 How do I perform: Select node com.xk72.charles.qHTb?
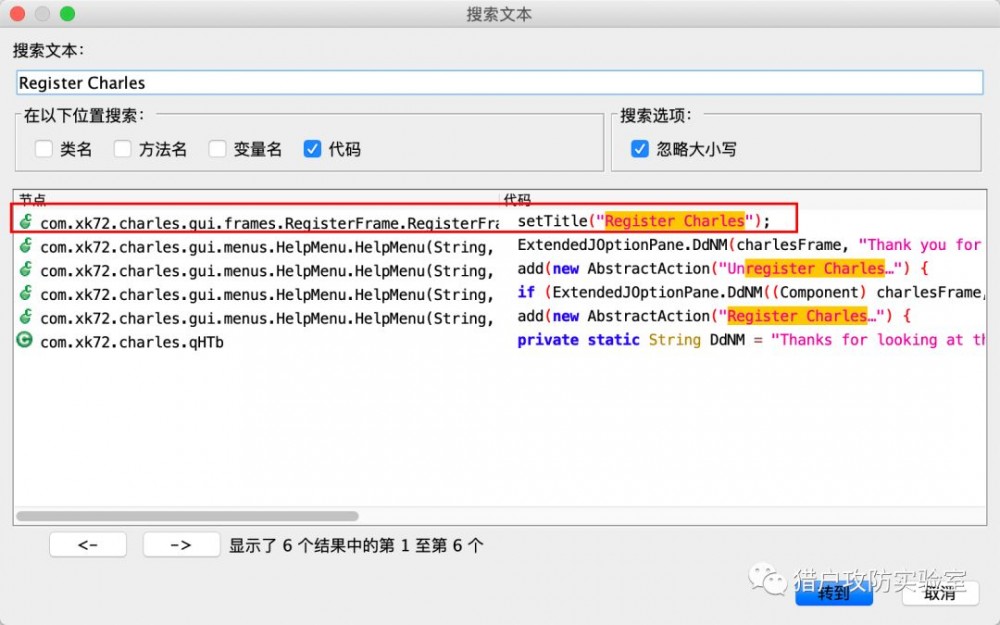132,342
